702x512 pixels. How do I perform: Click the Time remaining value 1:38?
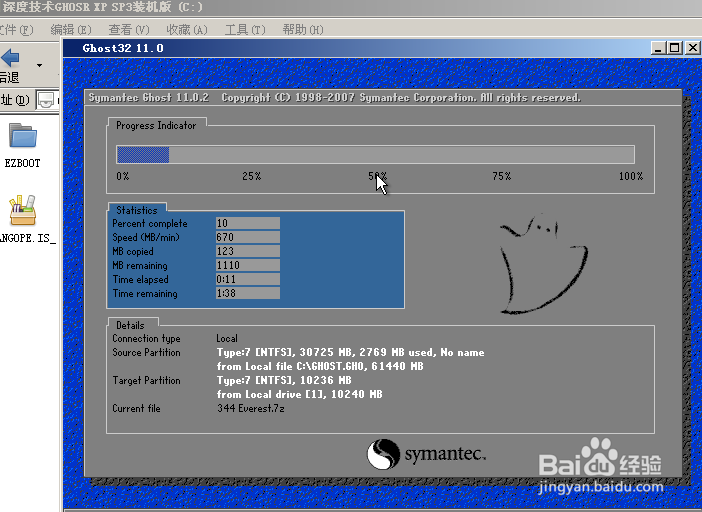coord(248,293)
